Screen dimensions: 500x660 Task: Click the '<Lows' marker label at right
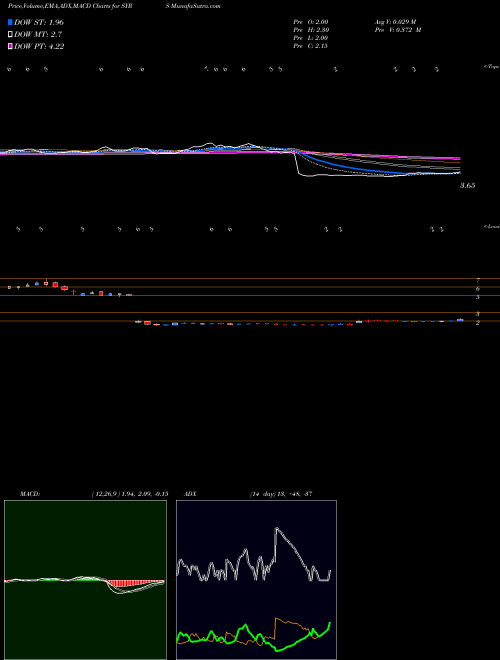pos(492,227)
